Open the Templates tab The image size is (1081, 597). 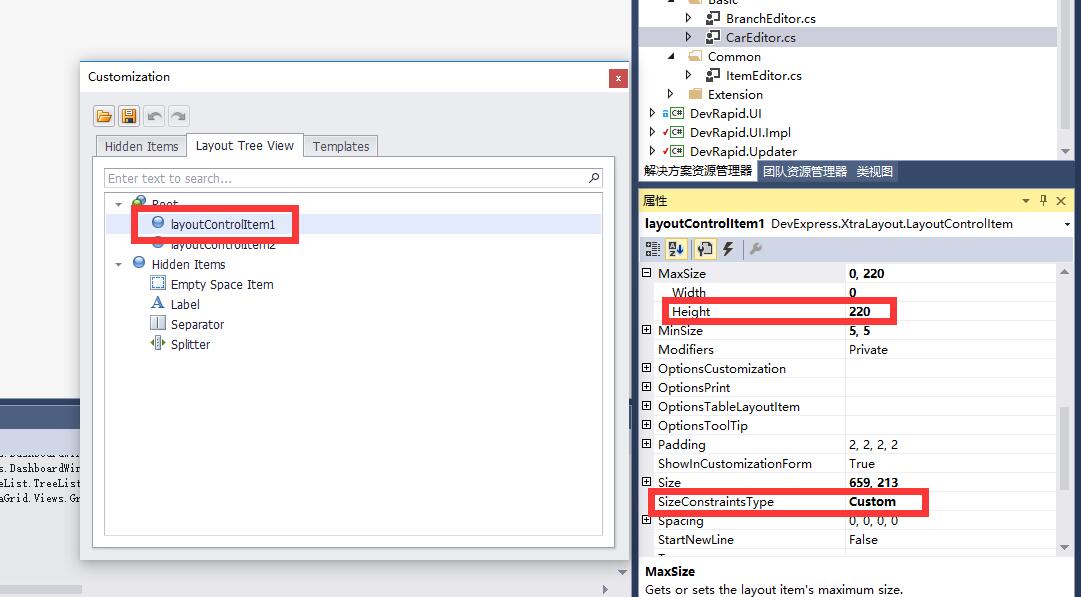coord(341,146)
